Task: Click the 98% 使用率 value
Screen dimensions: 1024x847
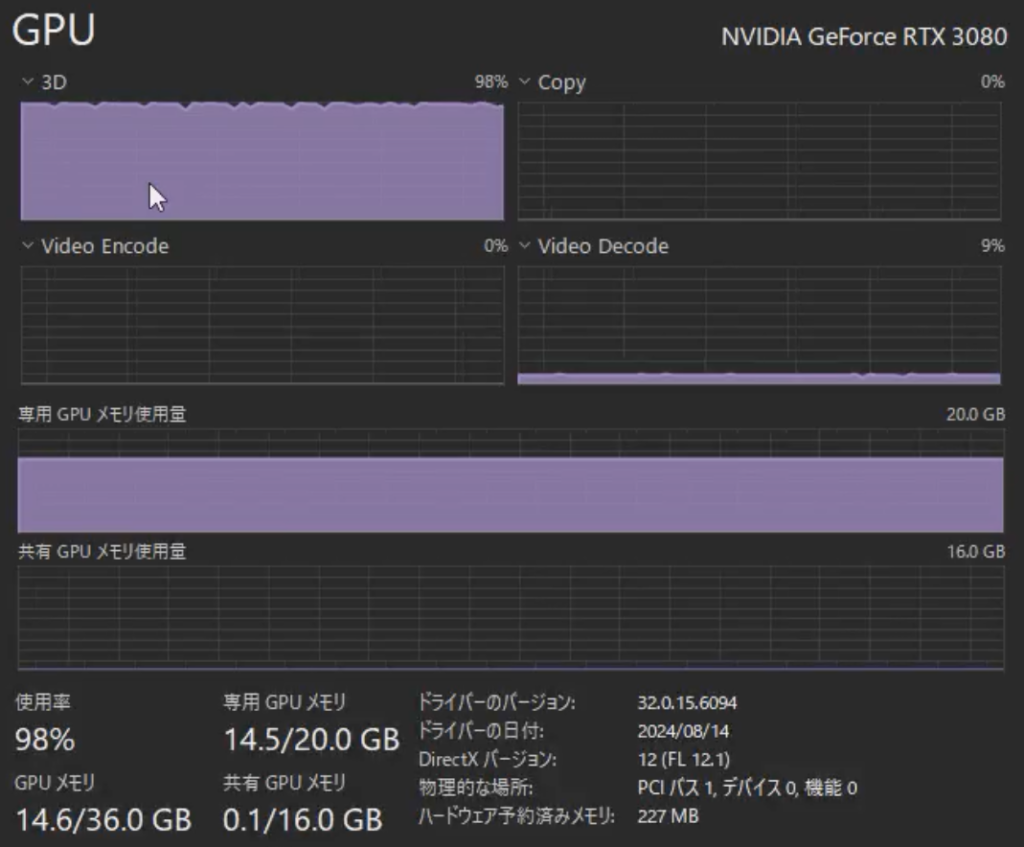Action: coord(45,740)
